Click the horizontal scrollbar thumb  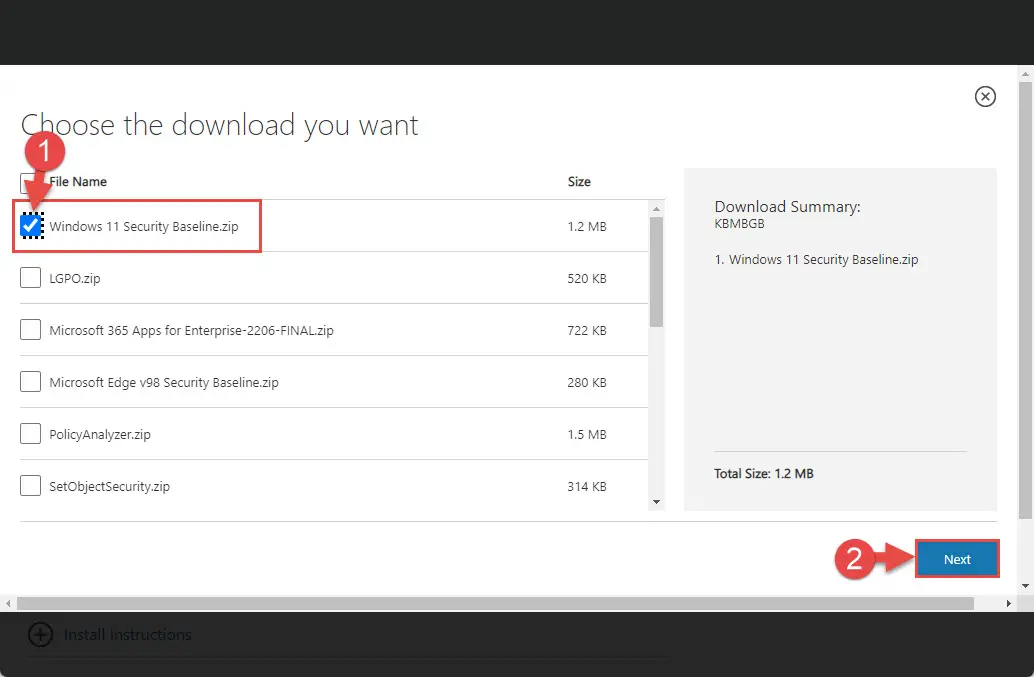click(x=495, y=603)
